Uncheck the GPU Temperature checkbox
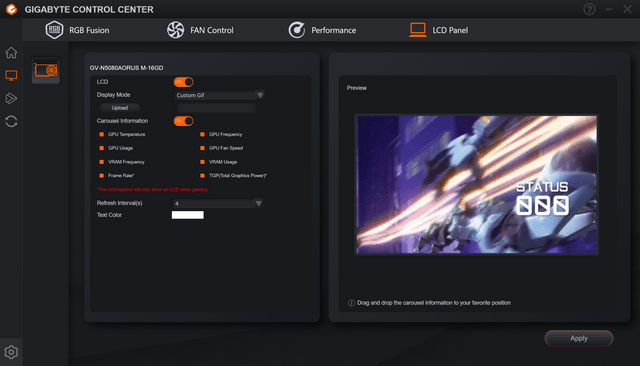 point(101,134)
